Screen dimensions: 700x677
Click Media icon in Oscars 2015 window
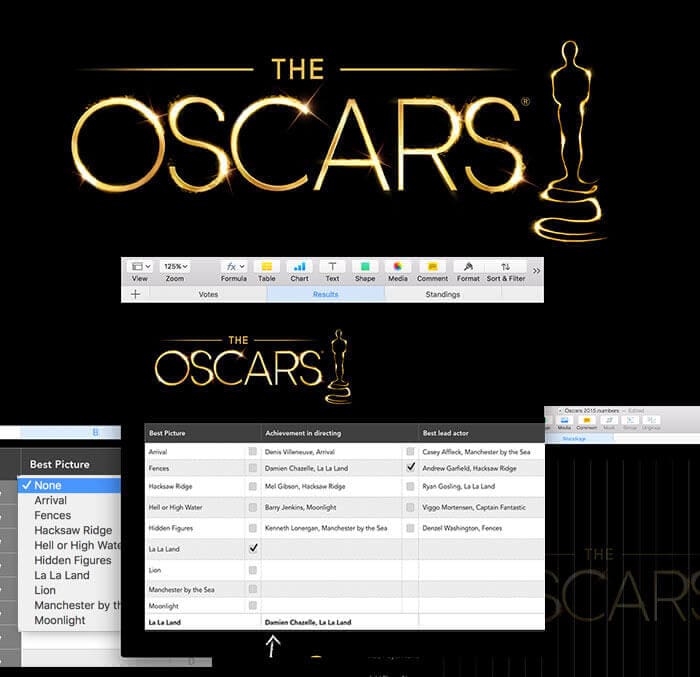564,420
